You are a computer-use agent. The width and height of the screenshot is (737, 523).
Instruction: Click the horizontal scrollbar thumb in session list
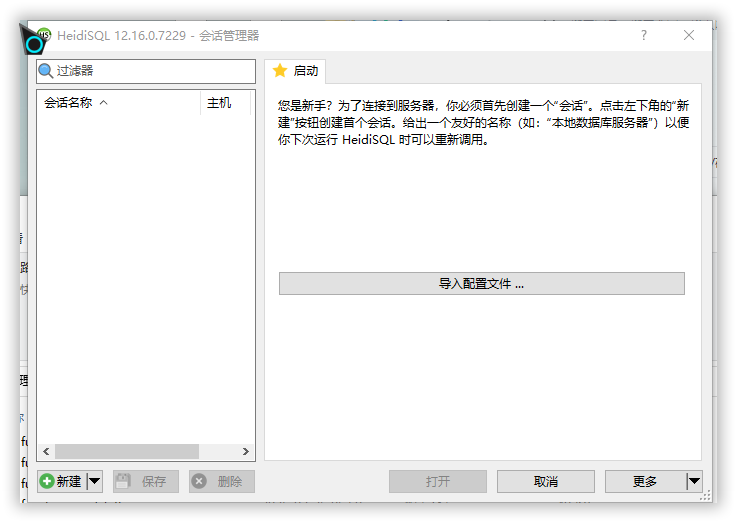click(x=126, y=451)
